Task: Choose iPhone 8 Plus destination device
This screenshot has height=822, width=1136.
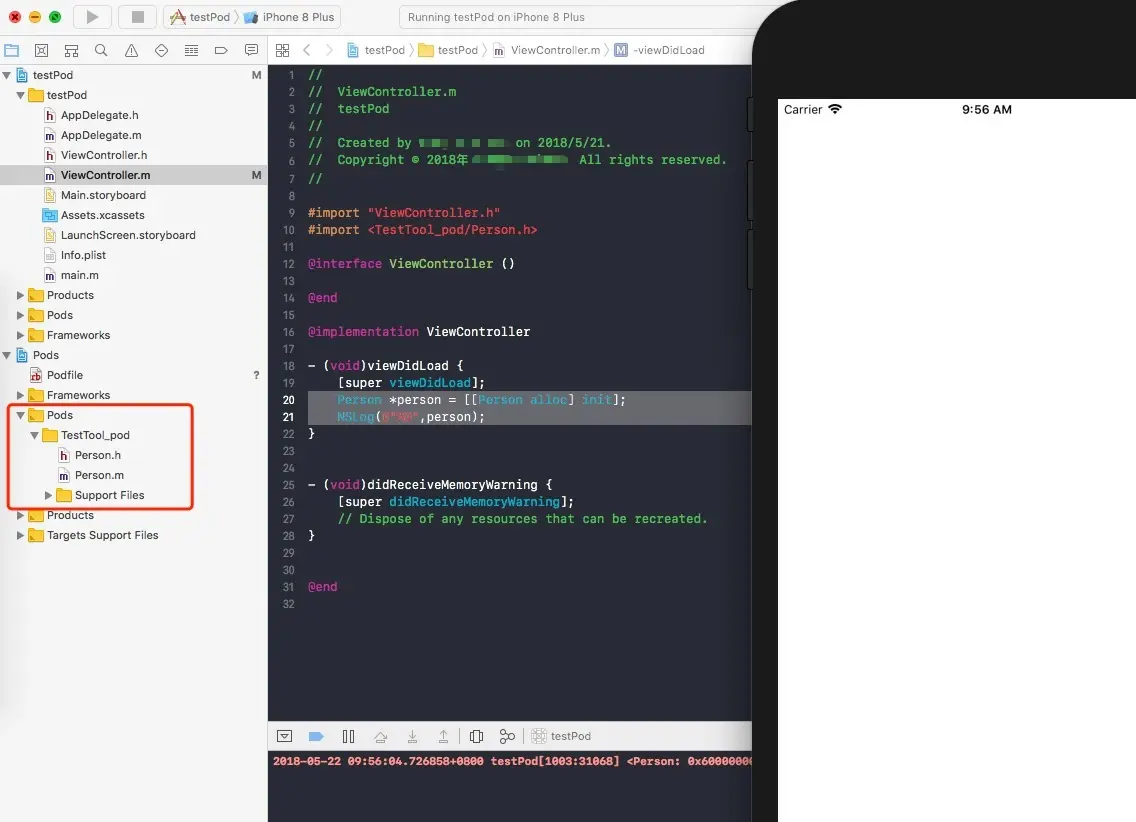Action: click(289, 17)
